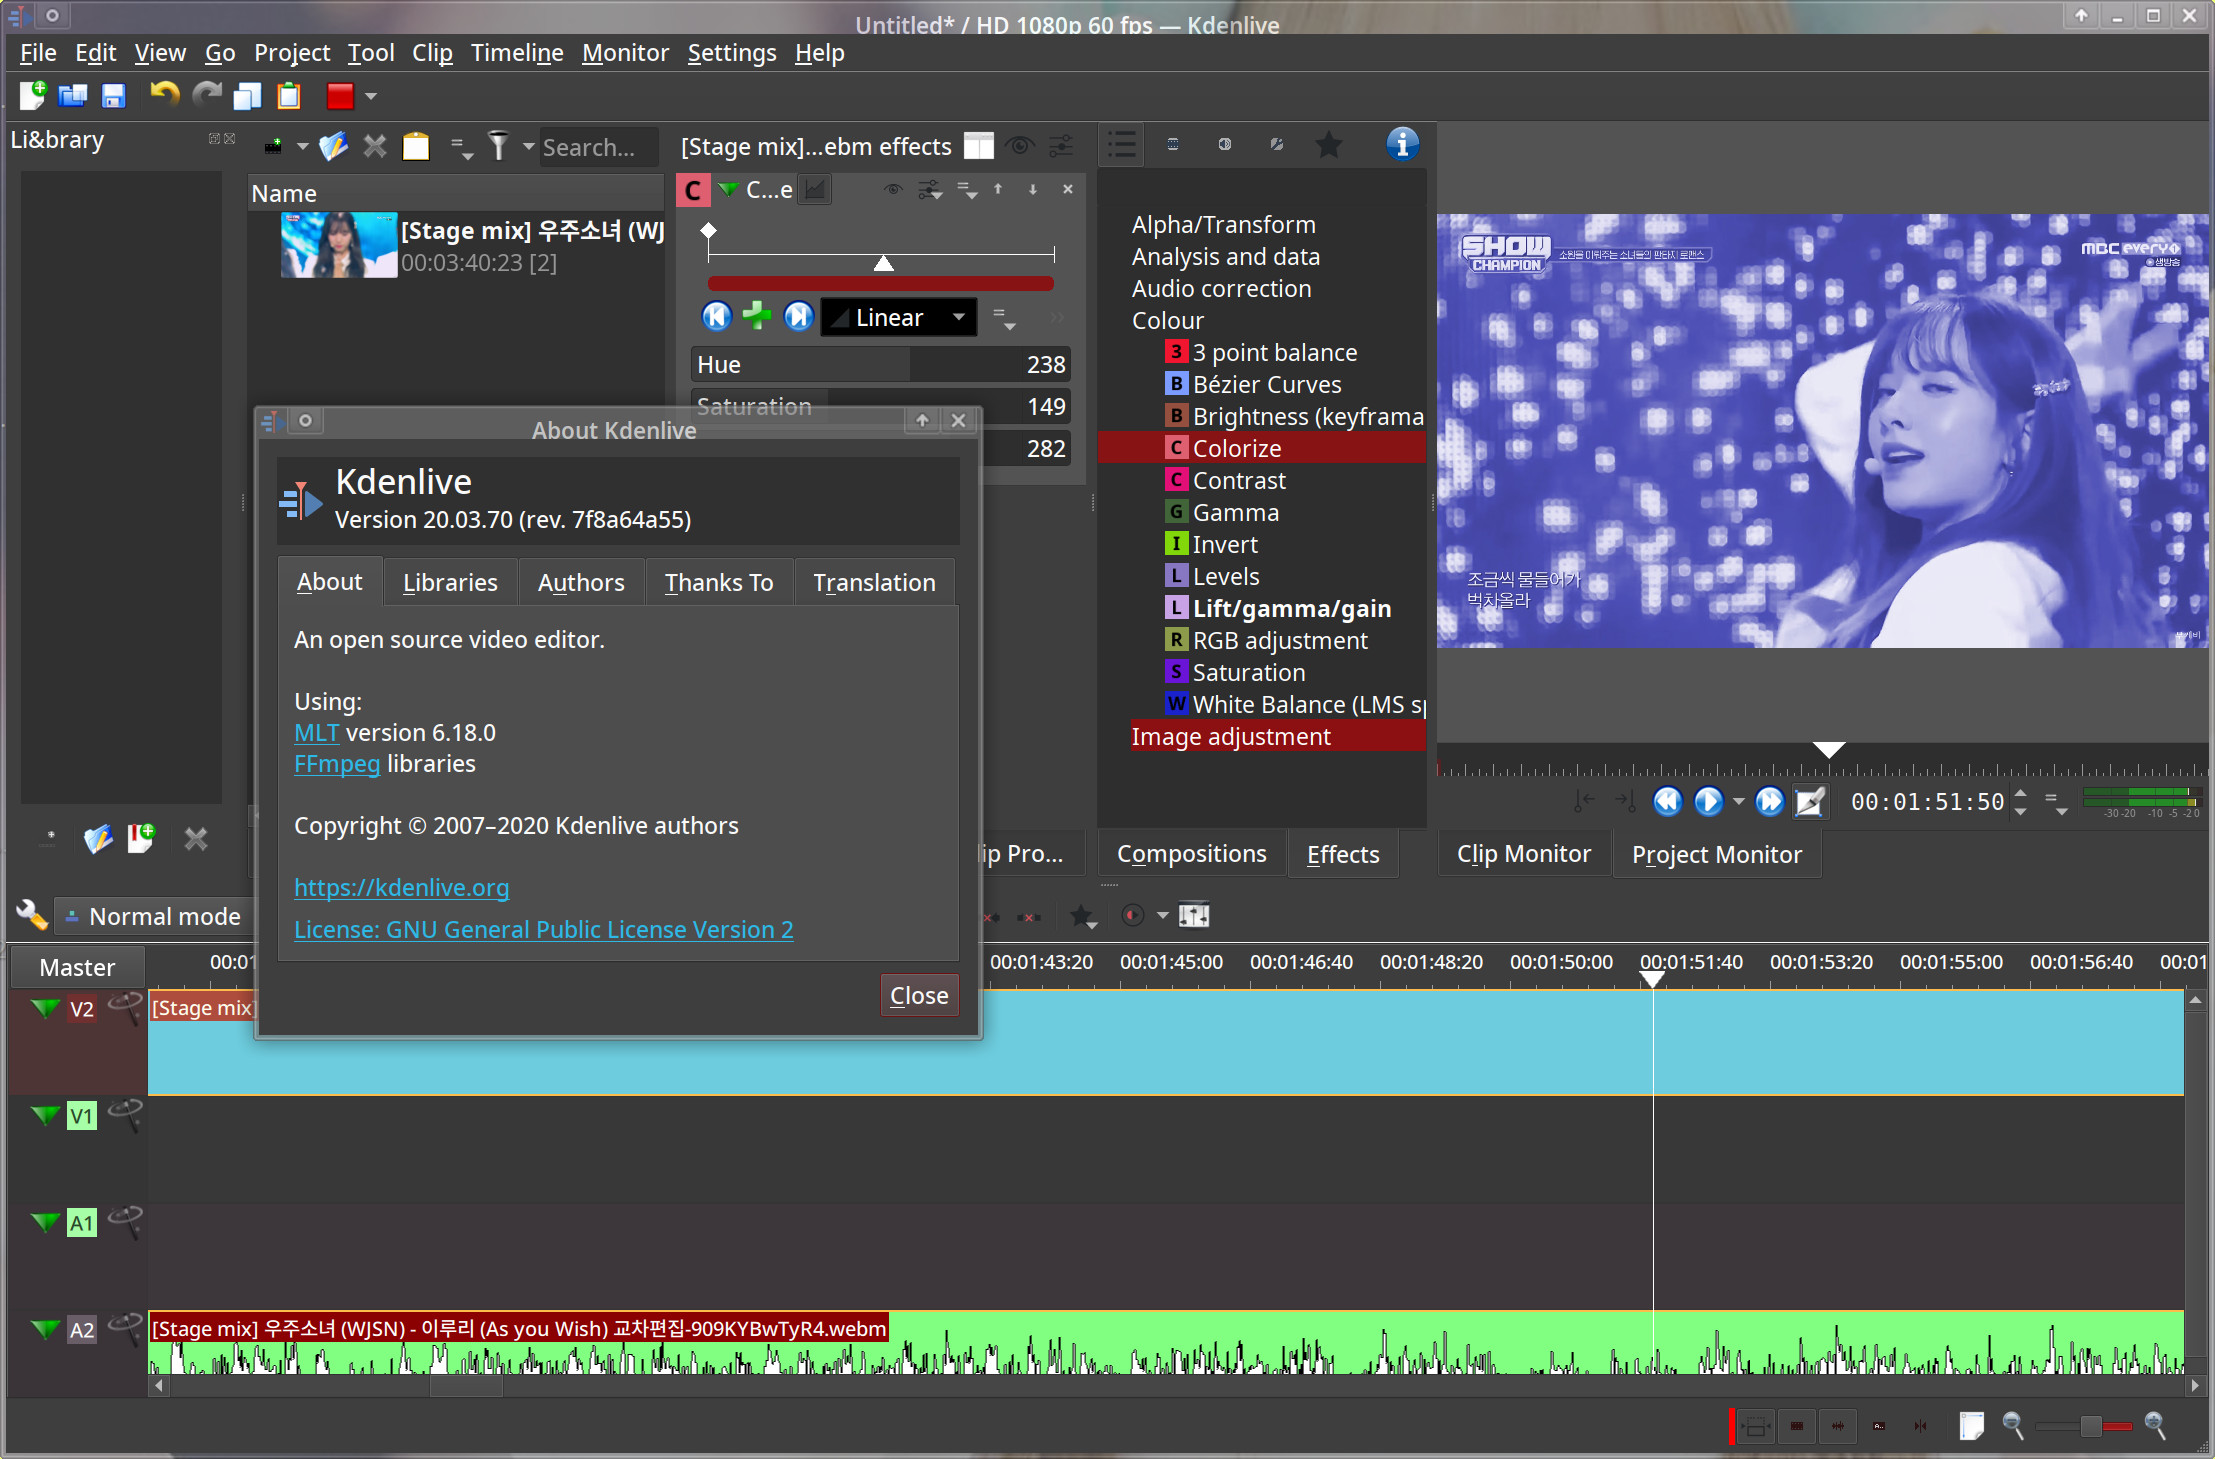Screen dimensions: 2215x1459
Task: Click the keyframe timeline ruler
Action: [880, 256]
